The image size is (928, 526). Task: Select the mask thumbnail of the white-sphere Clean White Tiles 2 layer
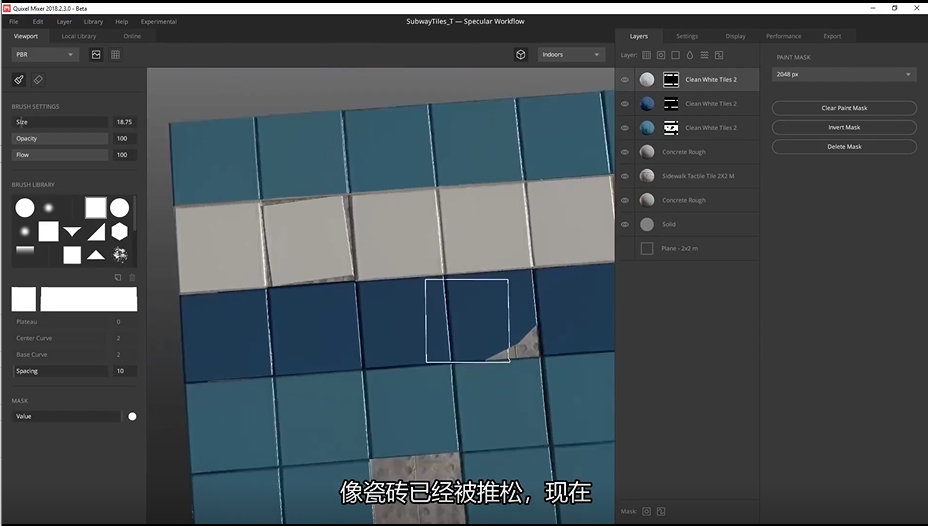point(671,79)
